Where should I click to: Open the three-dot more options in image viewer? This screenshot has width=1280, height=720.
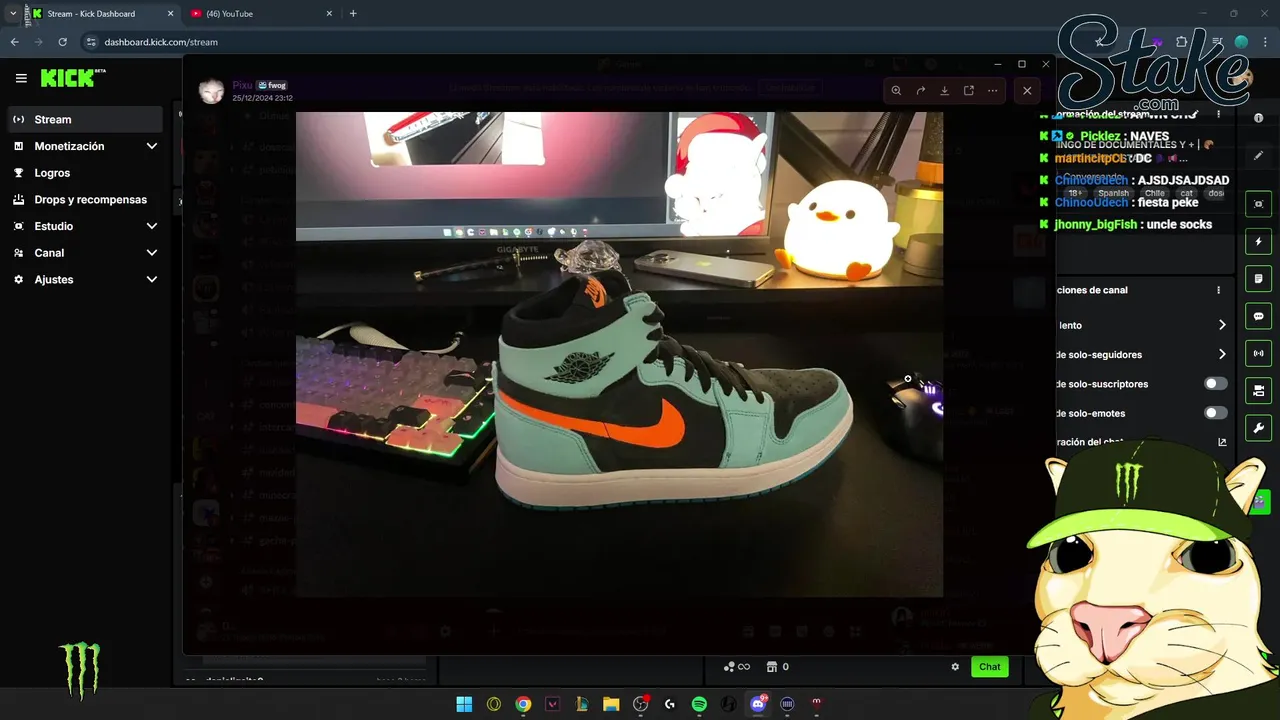(993, 90)
